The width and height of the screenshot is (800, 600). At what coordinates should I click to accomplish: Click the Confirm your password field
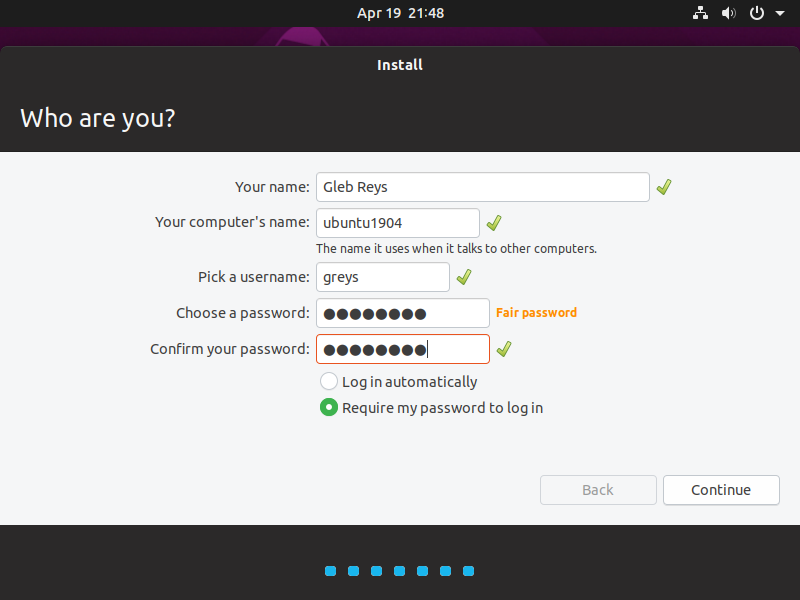coord(402,349)
